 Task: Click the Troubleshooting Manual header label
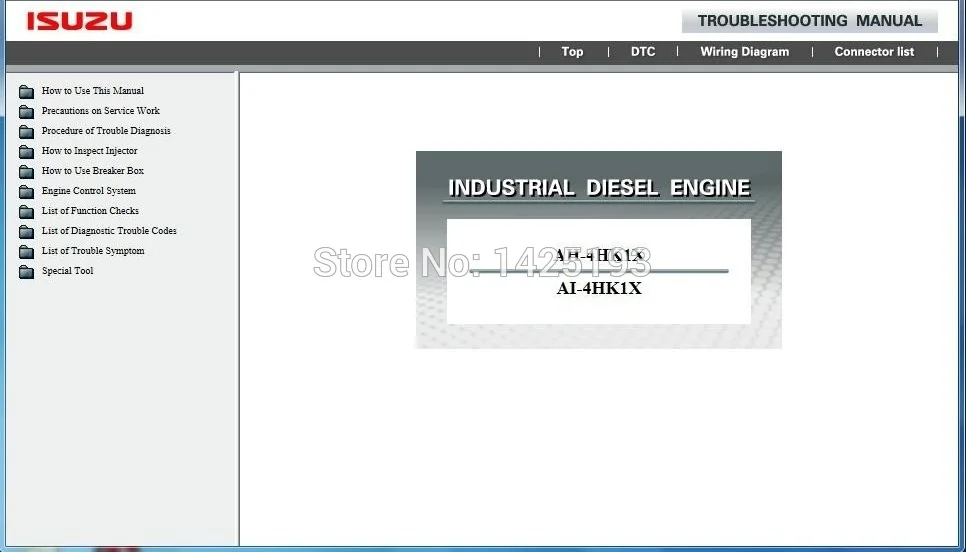810,21
